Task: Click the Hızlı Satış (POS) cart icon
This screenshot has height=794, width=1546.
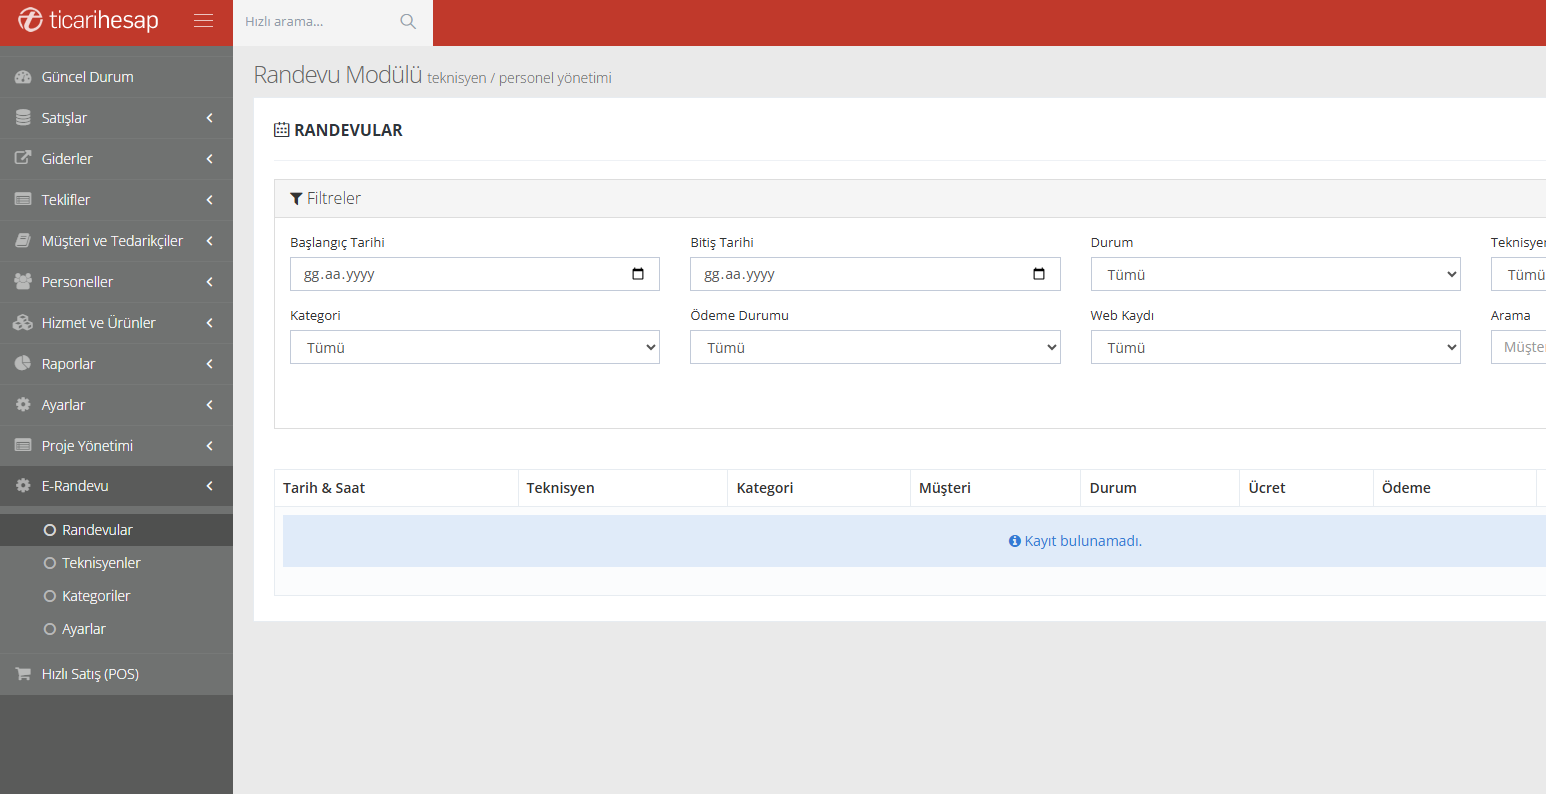Action: [23, 674]
